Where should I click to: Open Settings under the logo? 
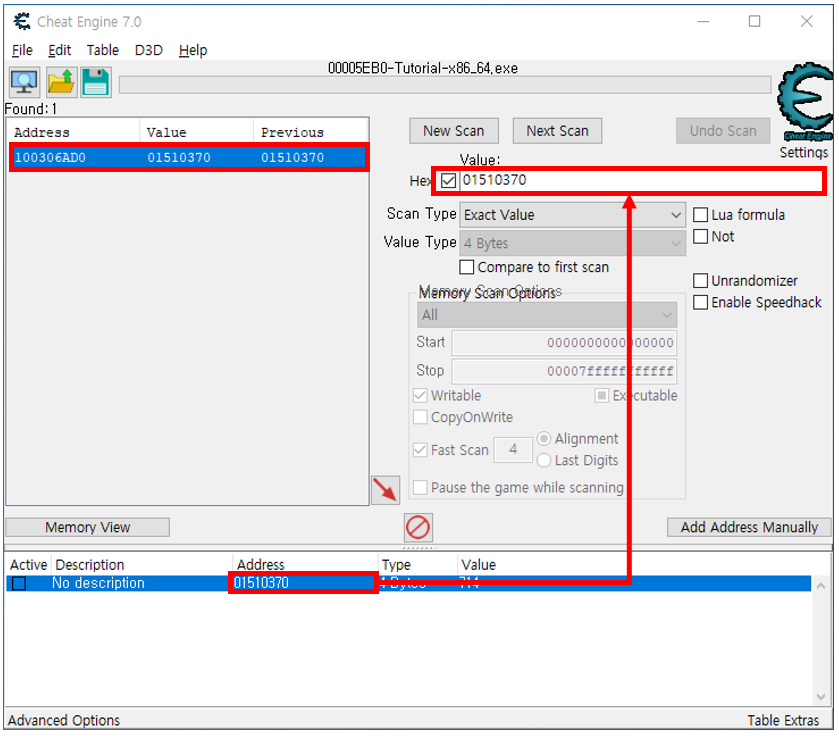click(x=803, y=152)
